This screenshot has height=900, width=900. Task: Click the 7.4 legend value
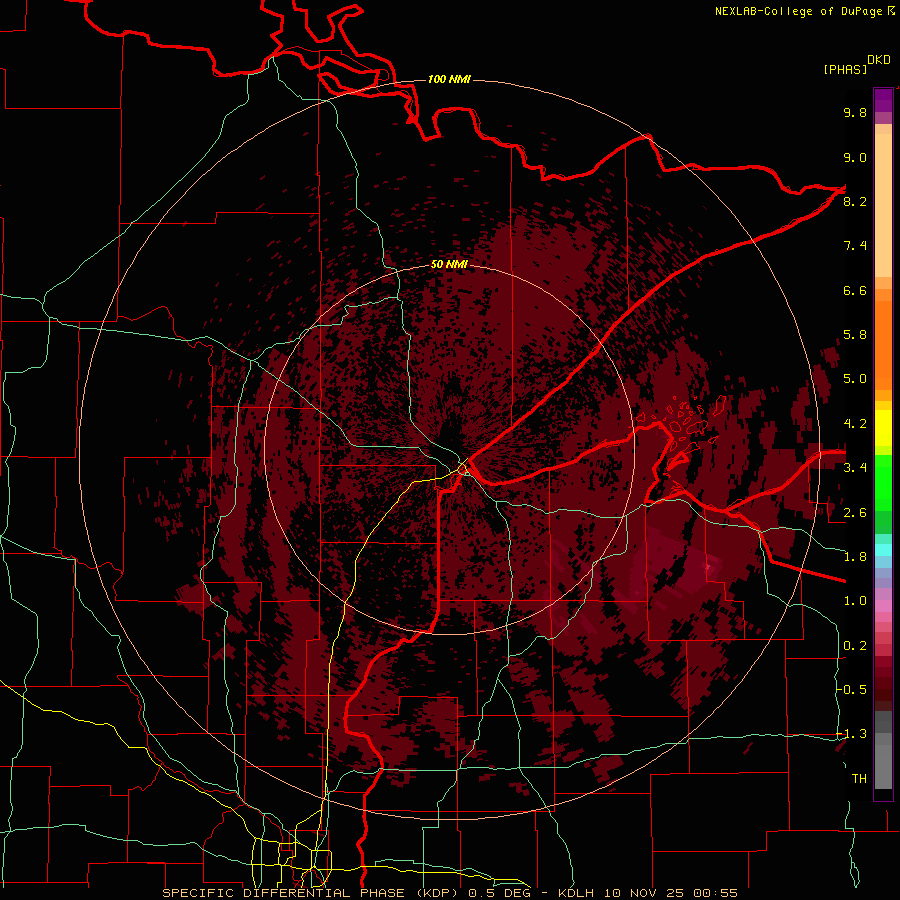(855, 246)
